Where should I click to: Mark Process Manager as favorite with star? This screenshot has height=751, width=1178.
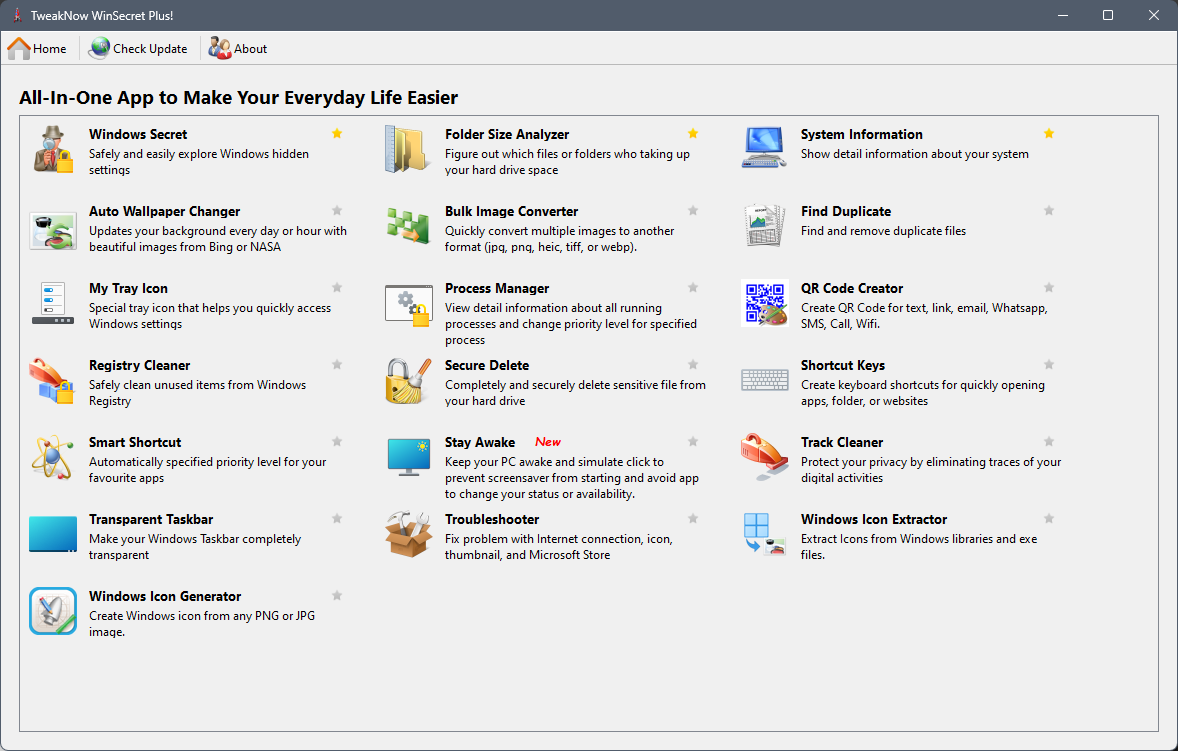coord(693,288)
